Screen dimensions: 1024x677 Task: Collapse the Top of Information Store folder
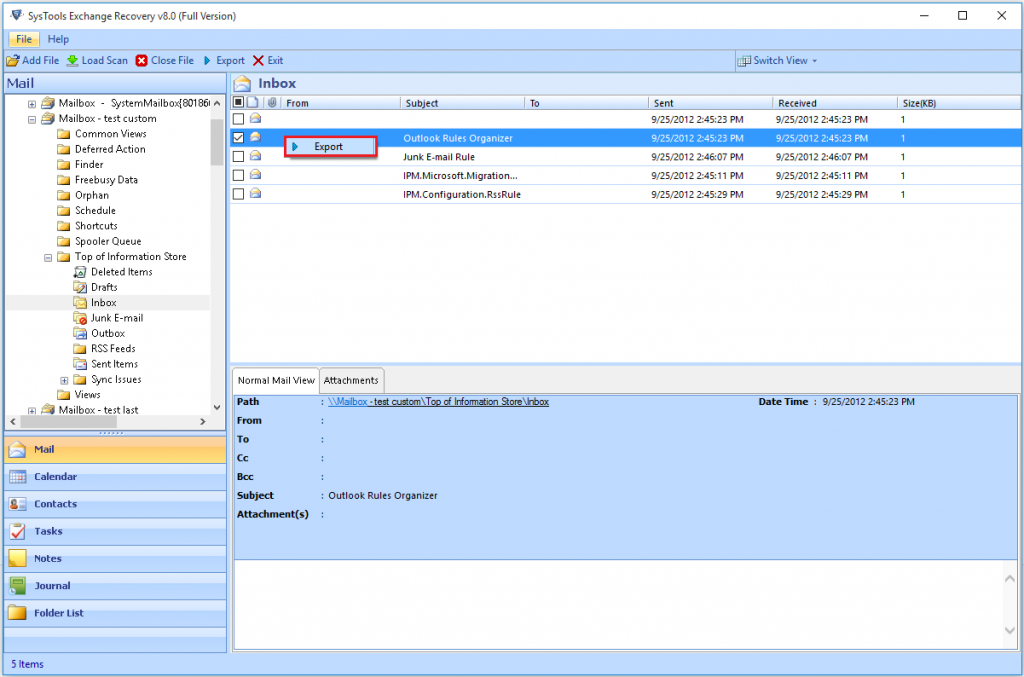click(x=47, y=256)
